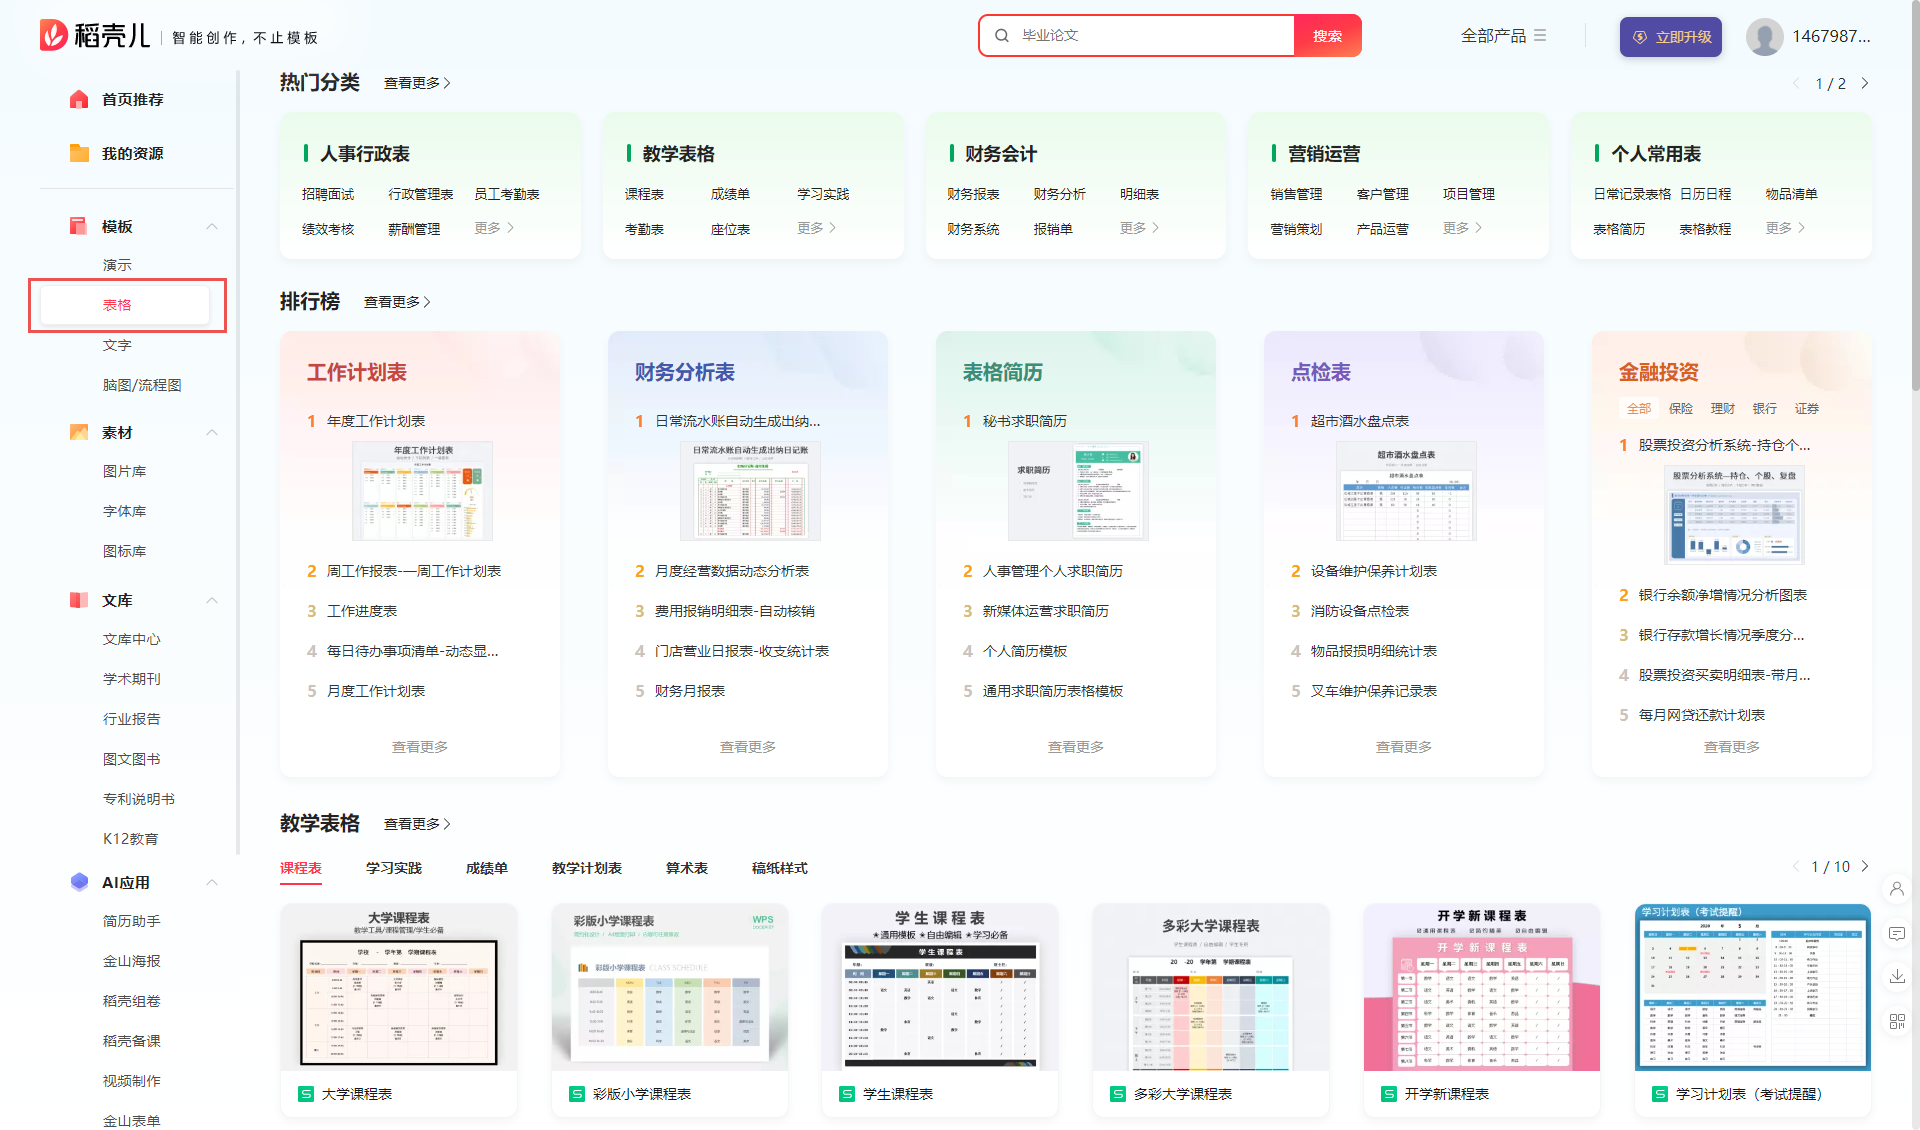Open the feedback chat icon on right edge

click(x=1897, y=933)
